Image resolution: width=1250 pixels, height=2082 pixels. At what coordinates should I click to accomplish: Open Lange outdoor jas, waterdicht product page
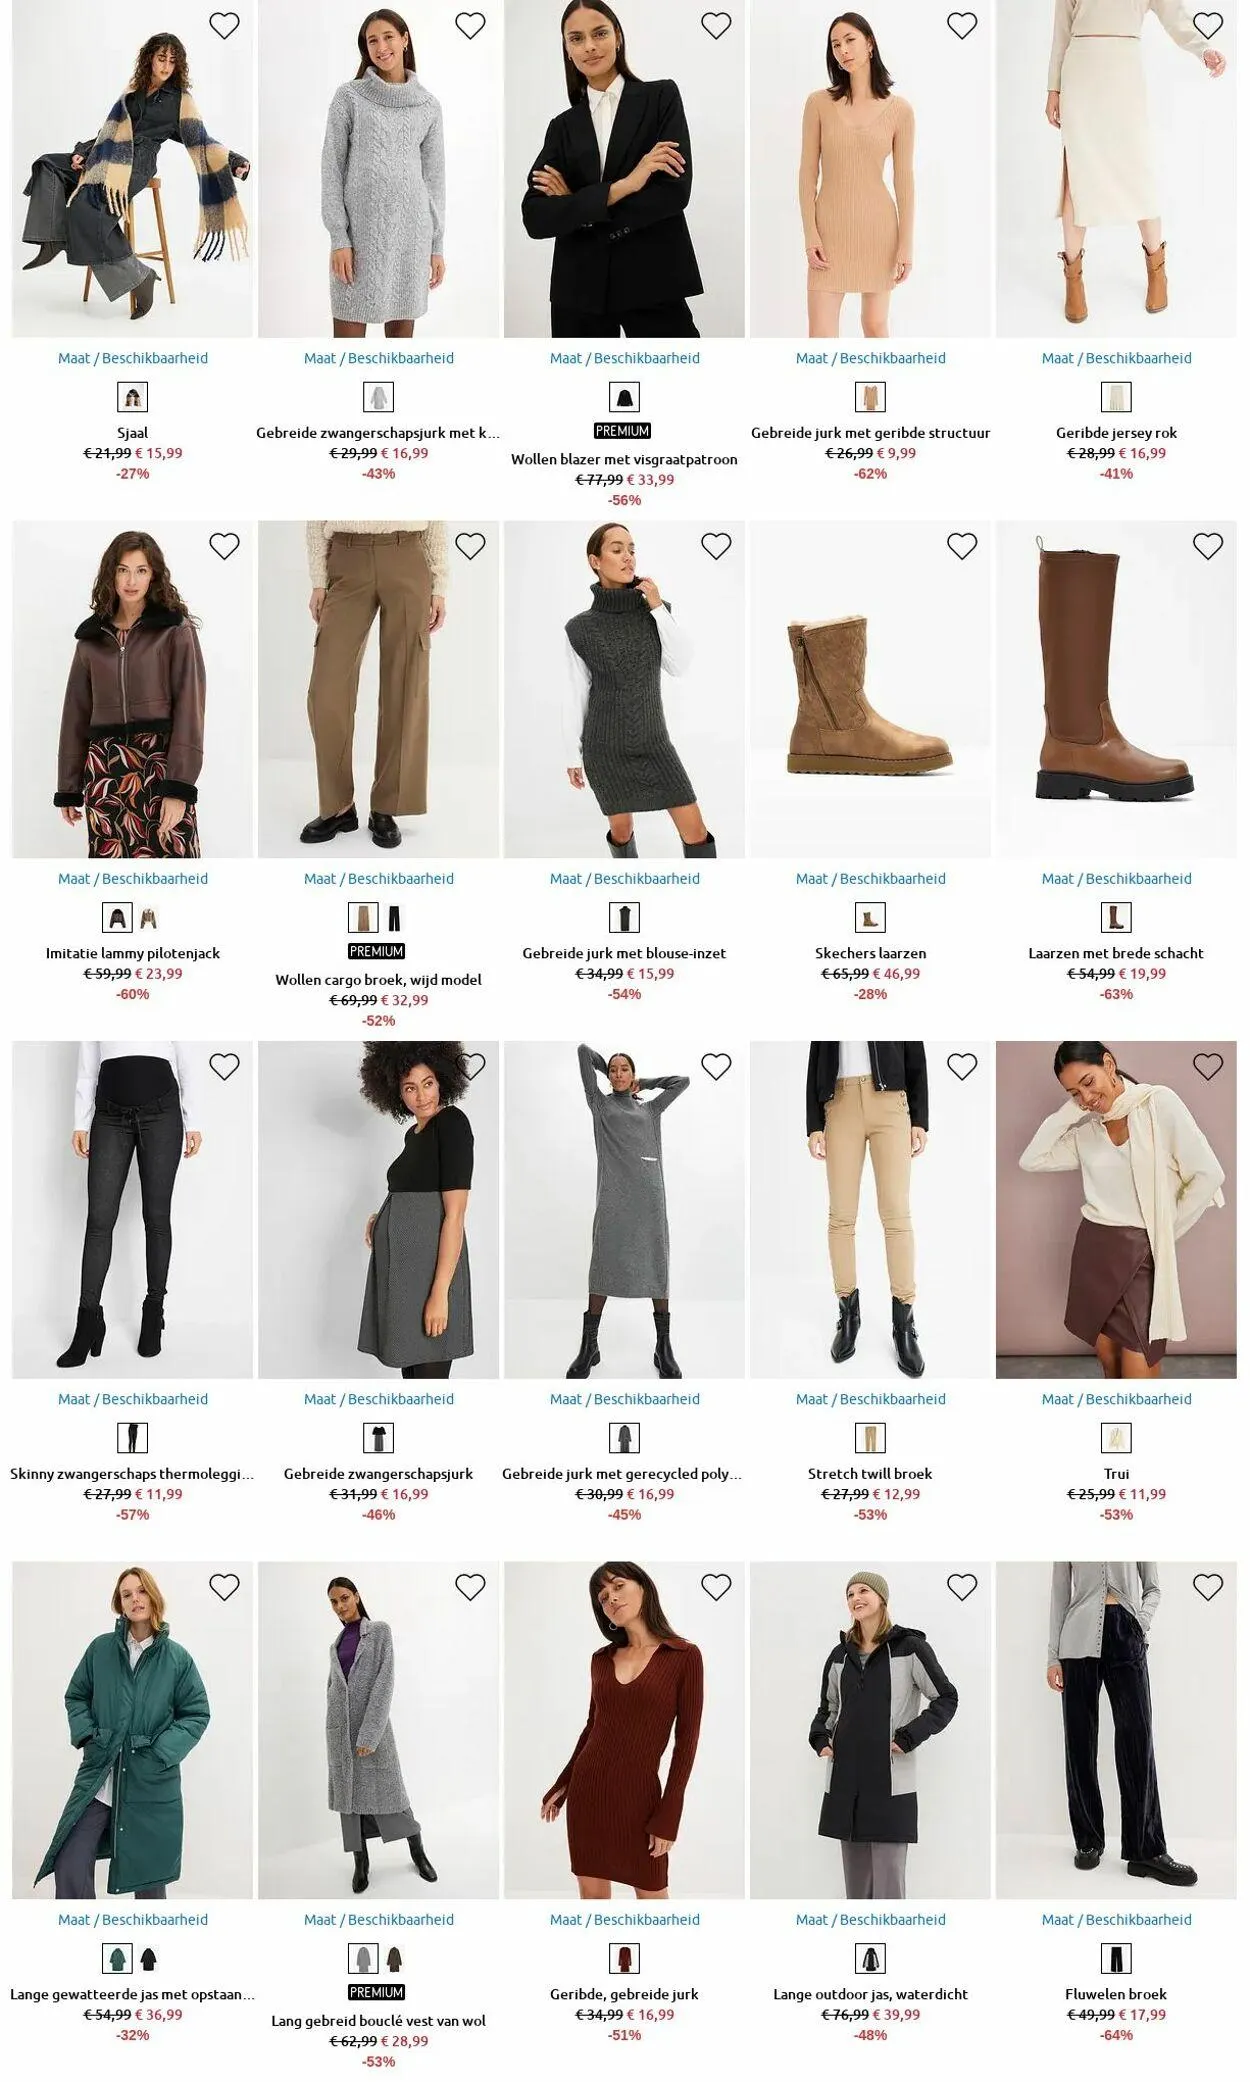pyautogui.click(x=870, y=1994)
